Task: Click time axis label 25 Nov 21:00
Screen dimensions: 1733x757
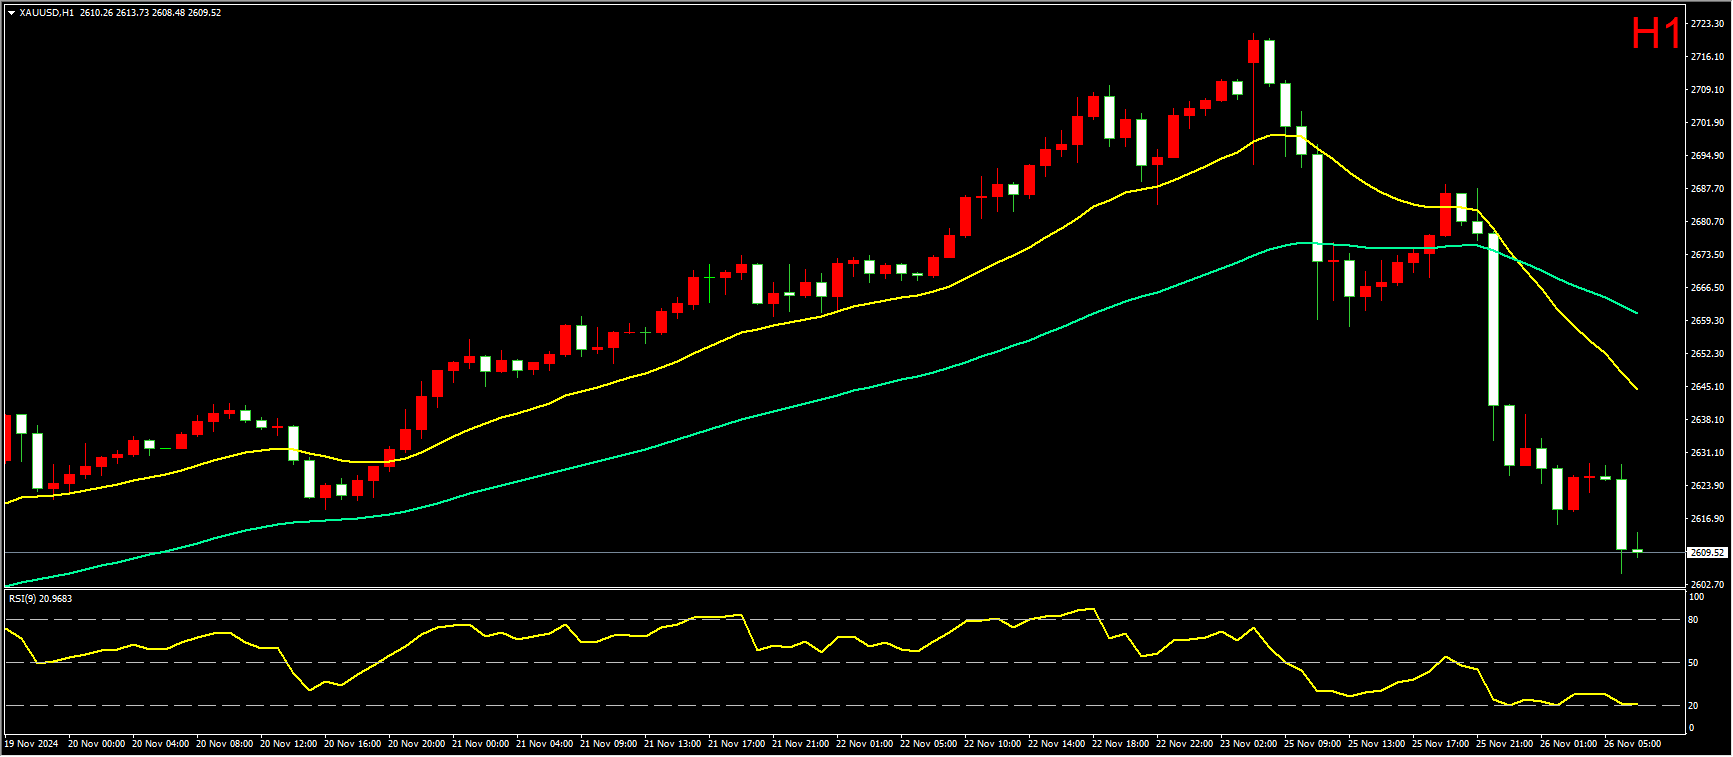Action: pos(1504,744)
